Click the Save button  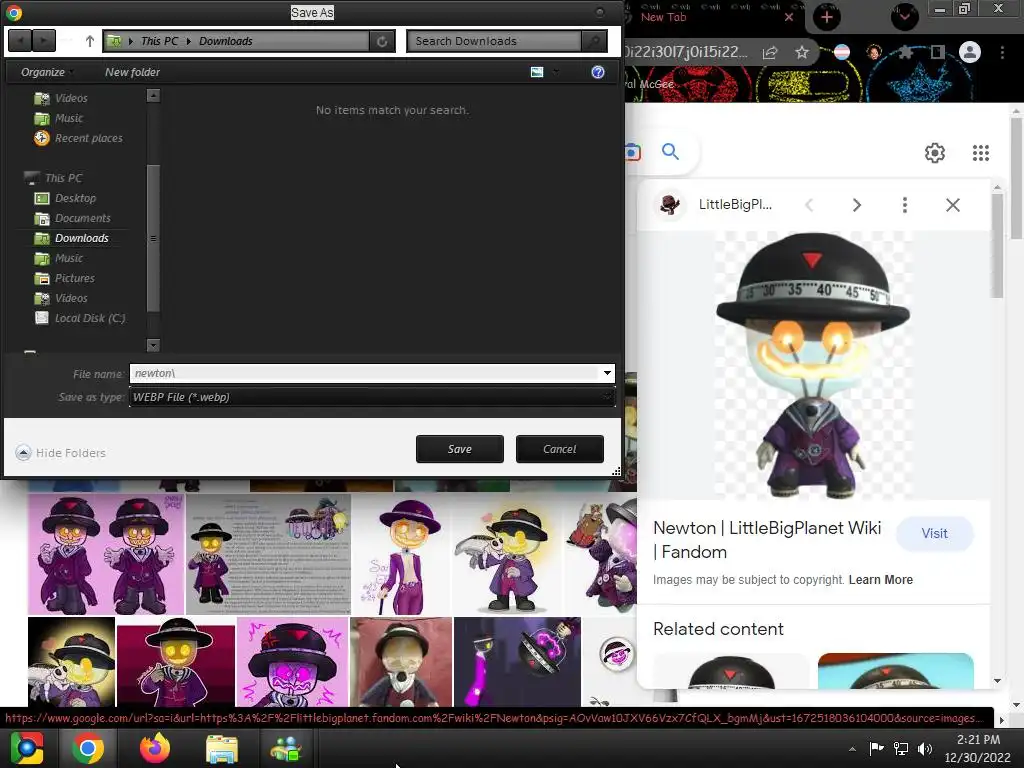coord(460,449)
